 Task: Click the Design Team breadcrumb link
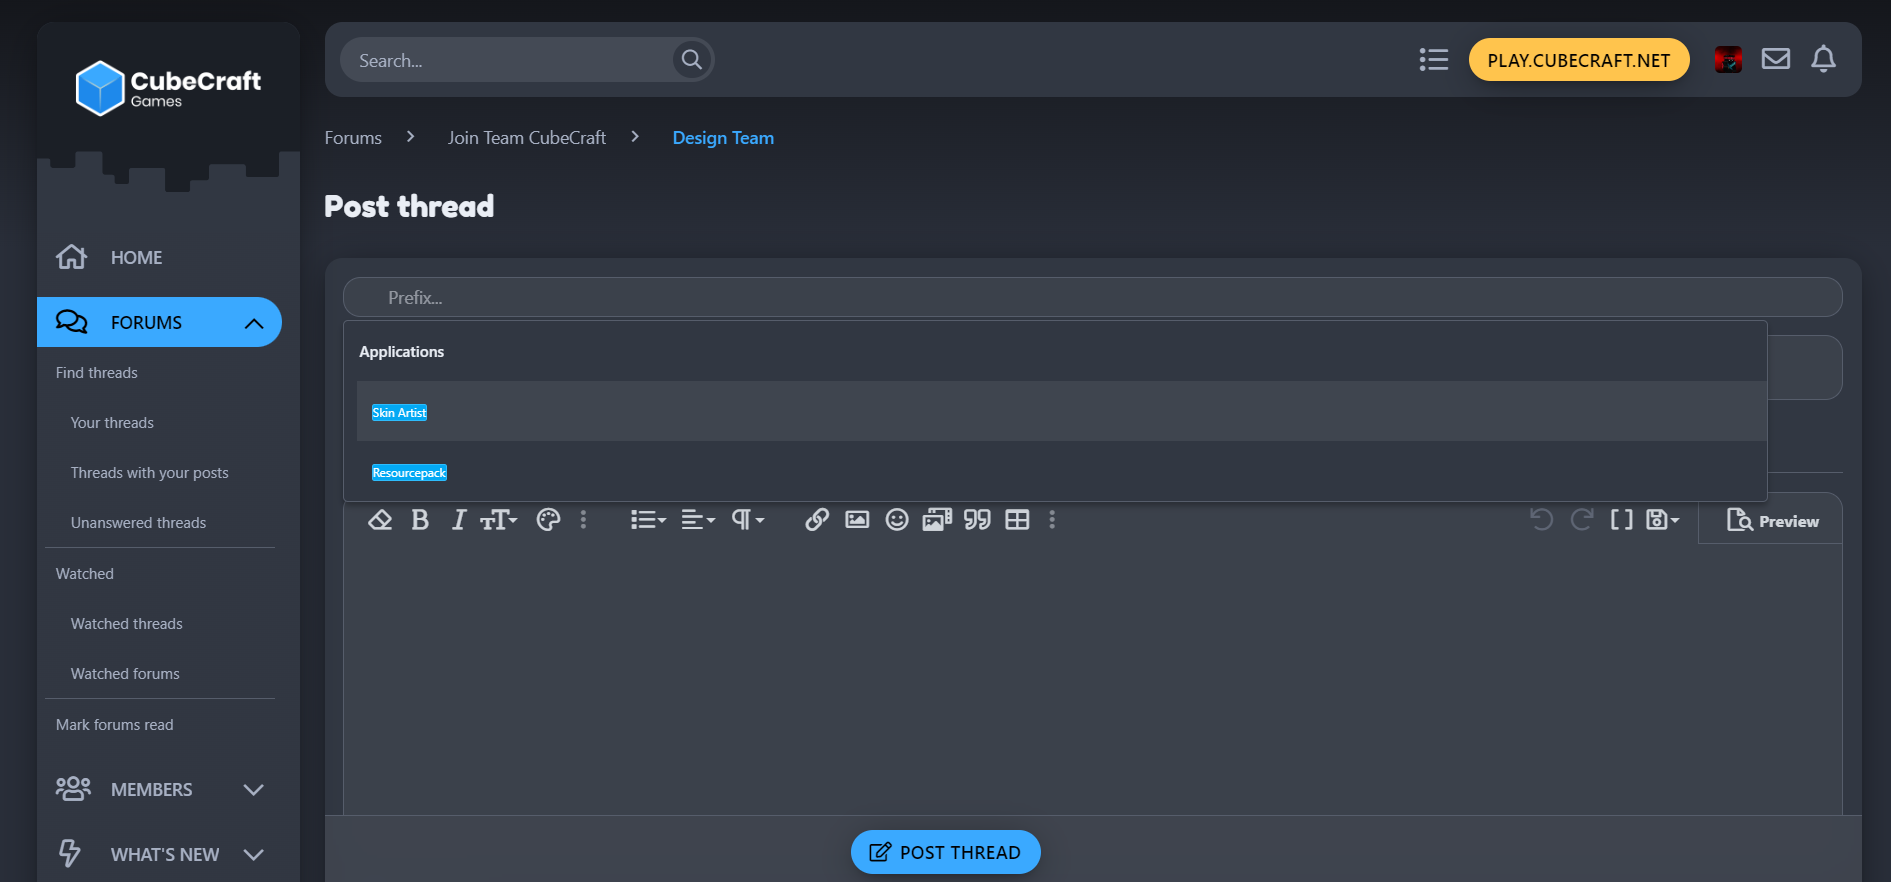tap(723, 137)
